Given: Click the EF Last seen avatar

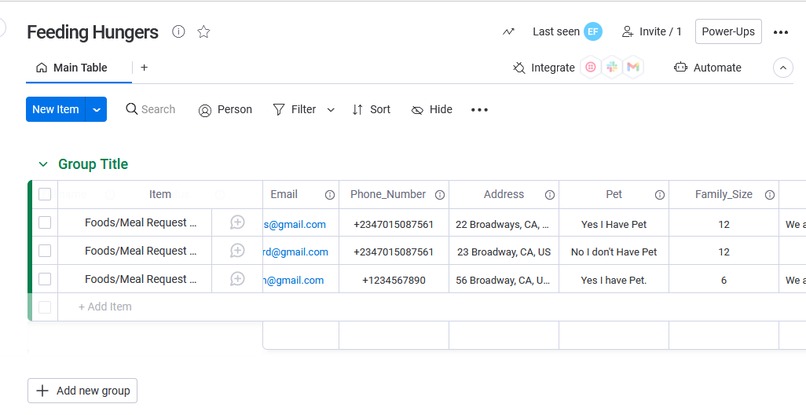Looking at the screenshot, I should click(593, 31).
